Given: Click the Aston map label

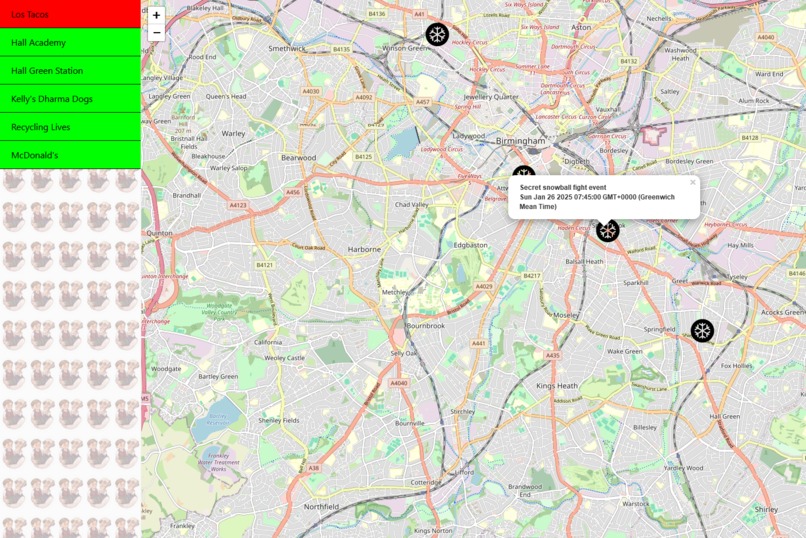Looking at the screenshot, I should pos(581,27).
